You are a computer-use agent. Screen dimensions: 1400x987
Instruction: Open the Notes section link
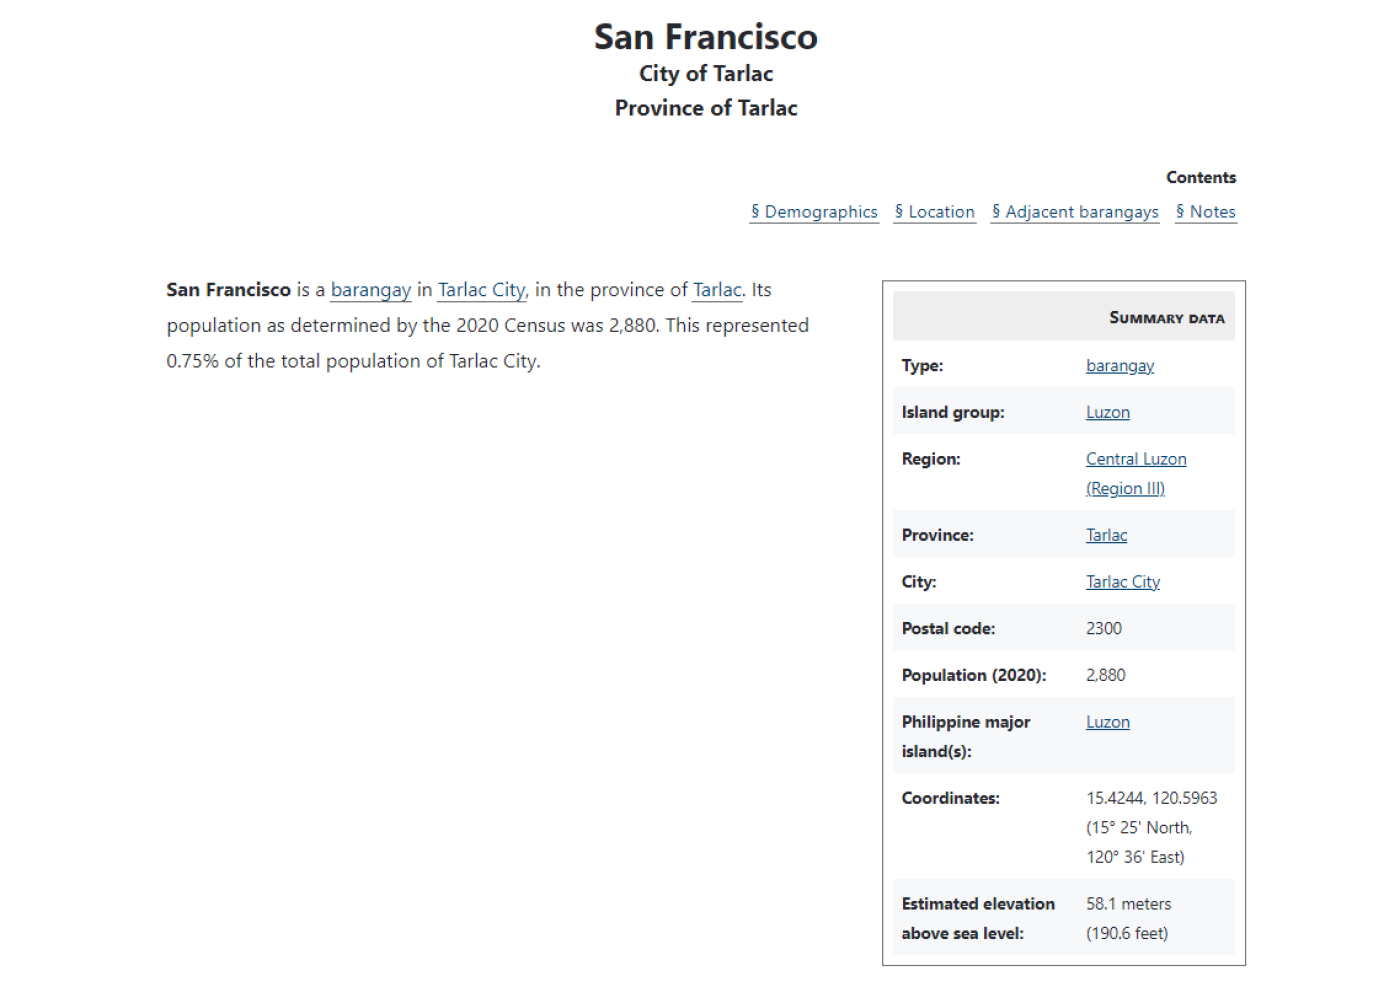pyautogui.click(x=1206, y=212)
